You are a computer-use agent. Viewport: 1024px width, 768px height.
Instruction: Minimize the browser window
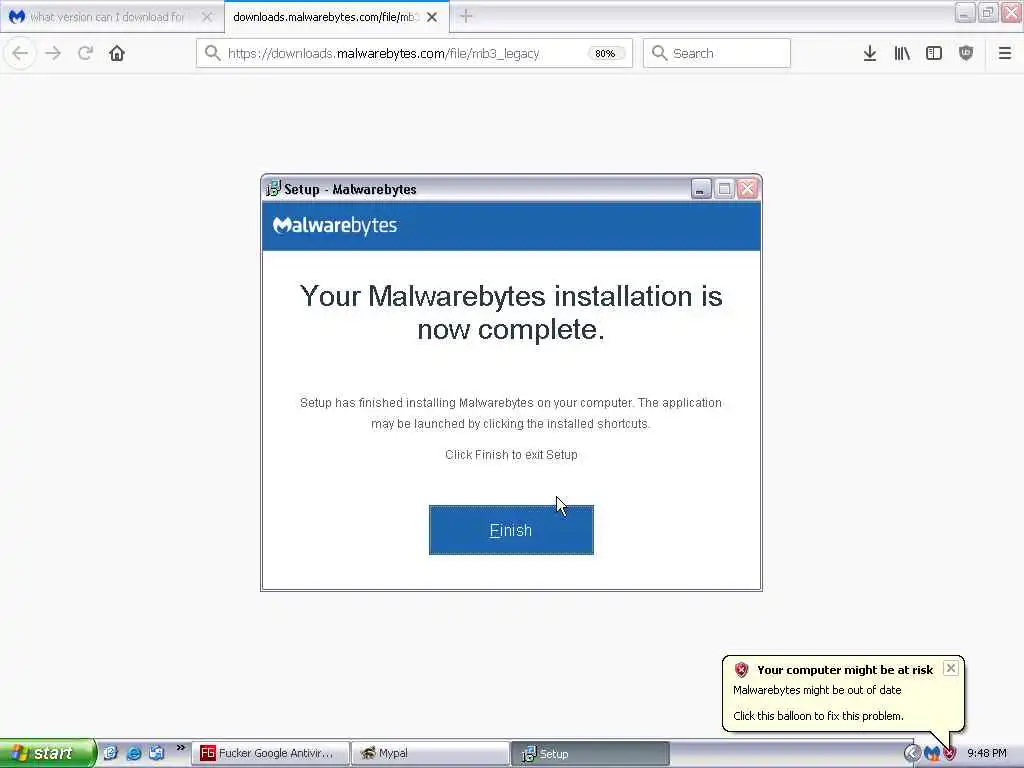(x=965, y=12)
